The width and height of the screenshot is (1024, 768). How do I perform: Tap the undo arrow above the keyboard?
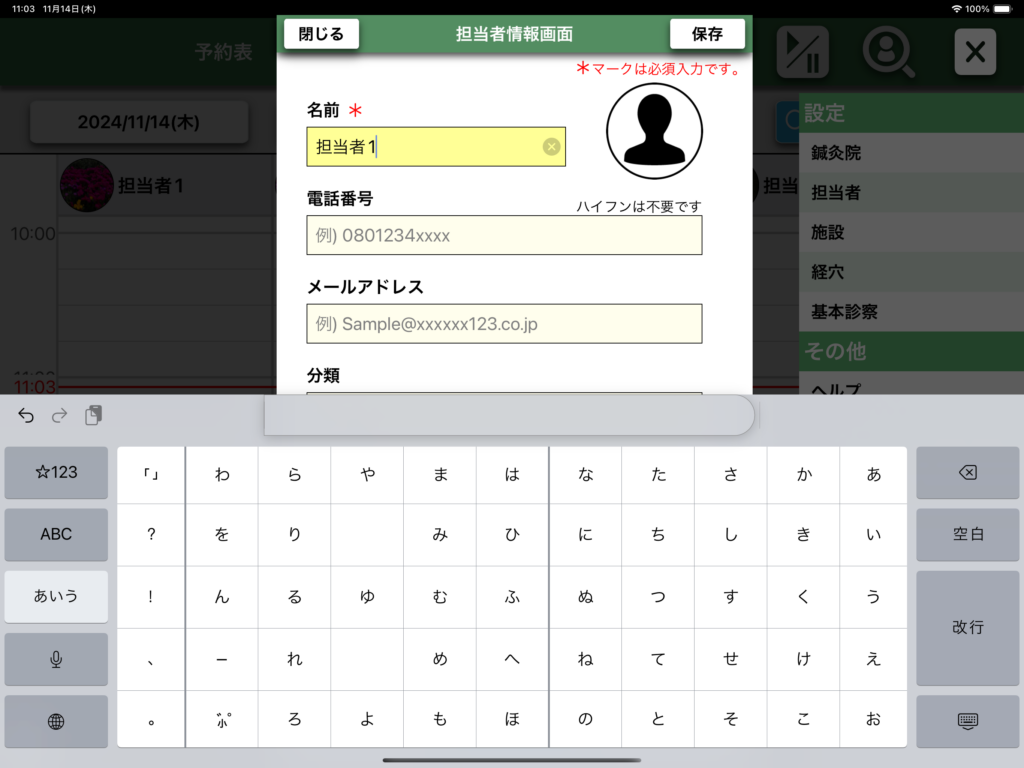click(26, 416)
